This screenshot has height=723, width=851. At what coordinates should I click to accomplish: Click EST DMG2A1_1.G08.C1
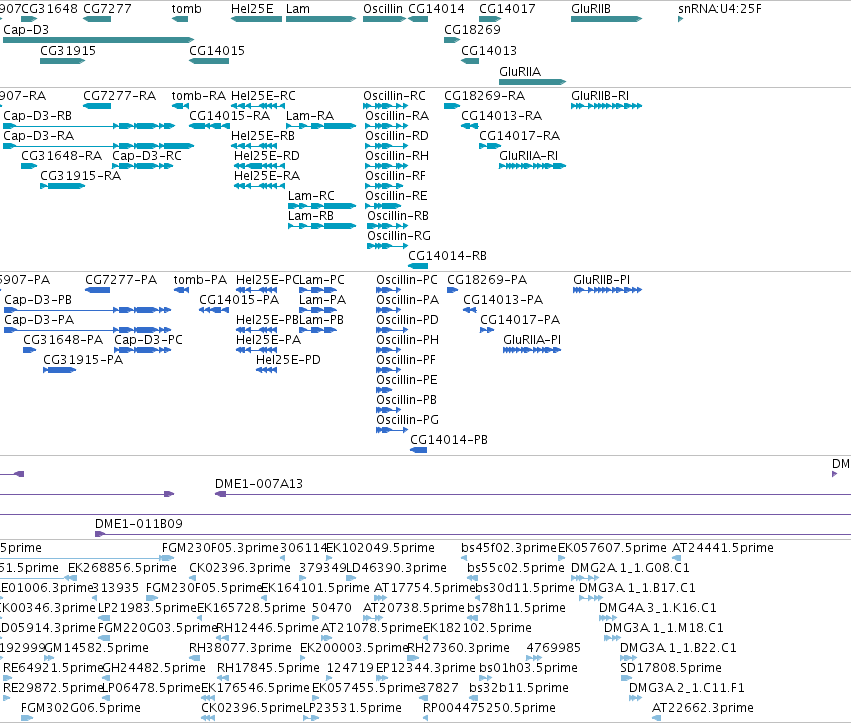pyautogui.click(x=630, y=568)
